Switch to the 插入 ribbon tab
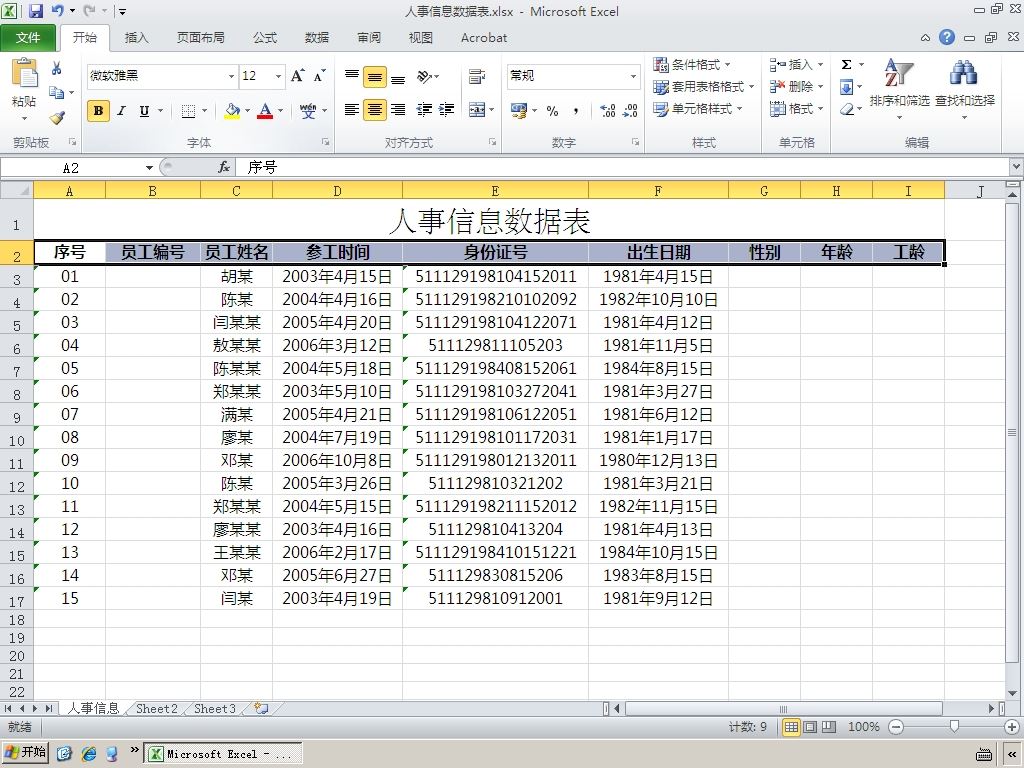This screenshot has width=1024, height=768. (136, 38)
